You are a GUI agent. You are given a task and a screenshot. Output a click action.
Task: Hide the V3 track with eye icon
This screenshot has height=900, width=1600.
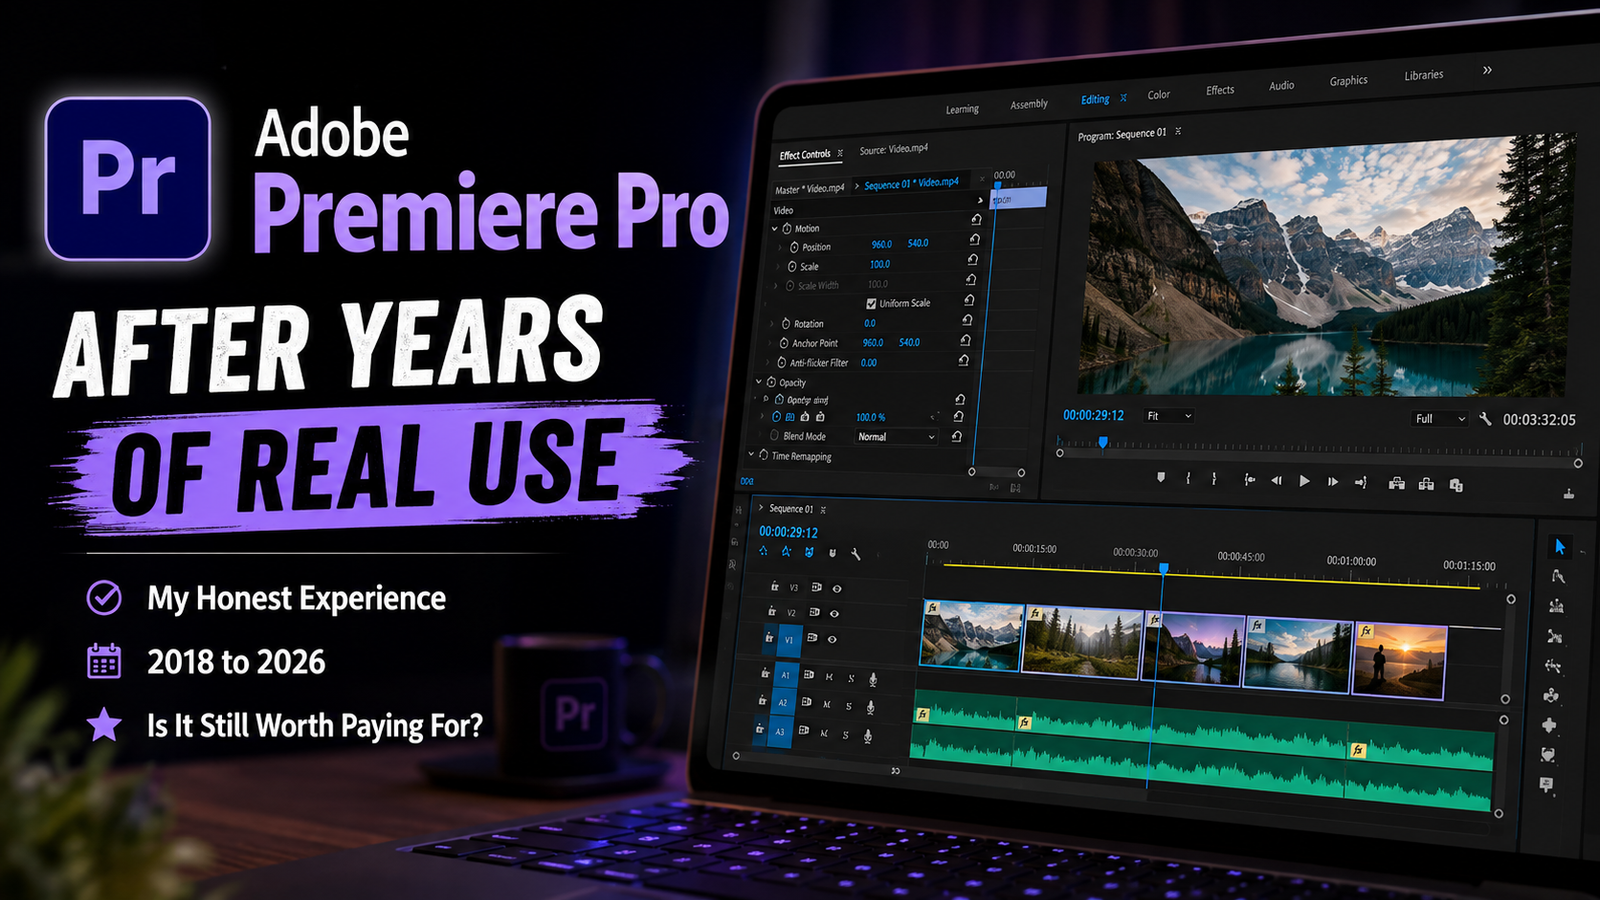pyautogui.click(x=837, y=588)
